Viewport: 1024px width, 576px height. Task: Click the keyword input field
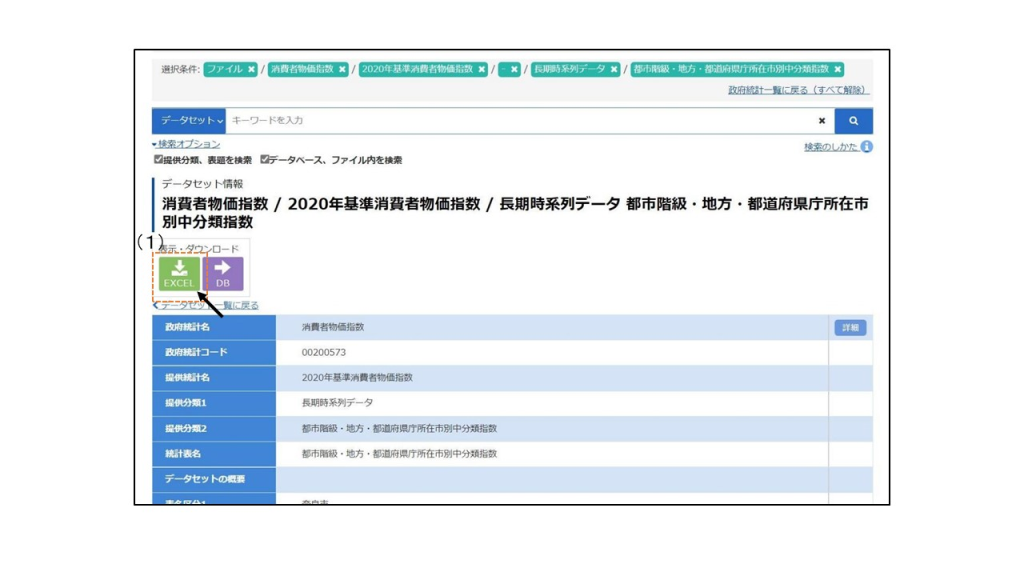click(520, 121)
